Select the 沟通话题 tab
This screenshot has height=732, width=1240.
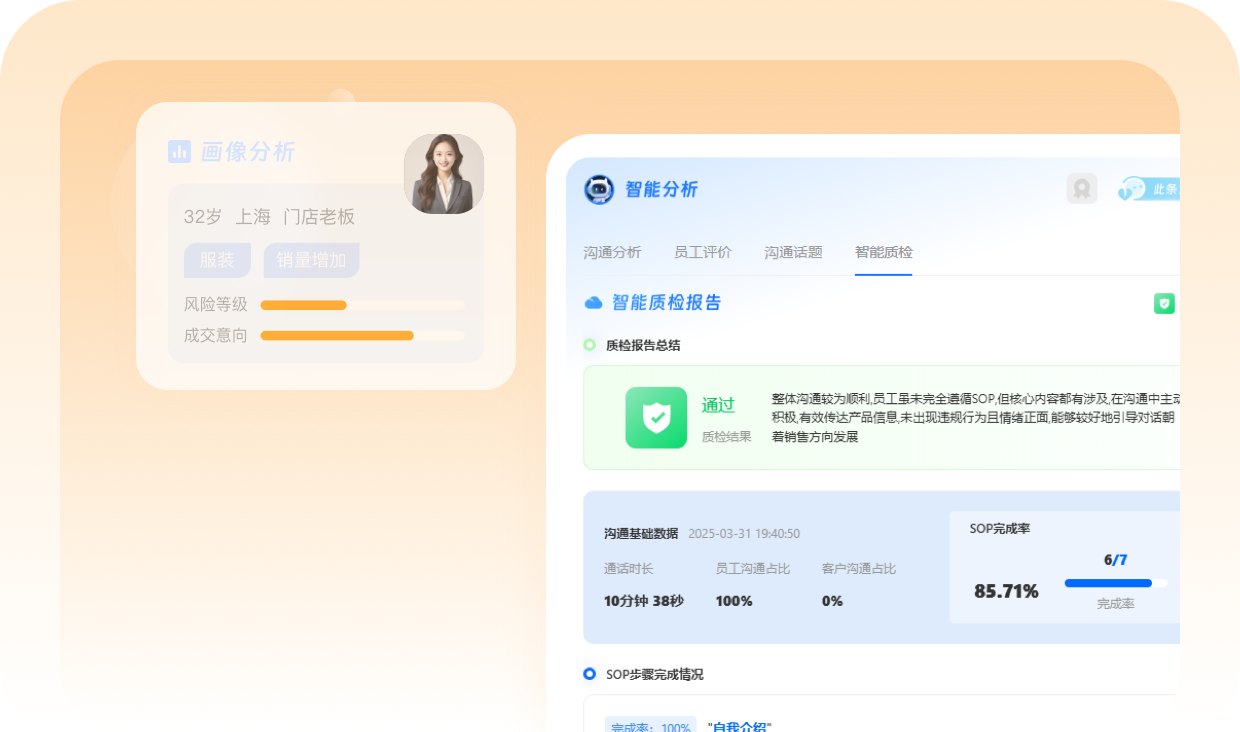click(793, 252)
